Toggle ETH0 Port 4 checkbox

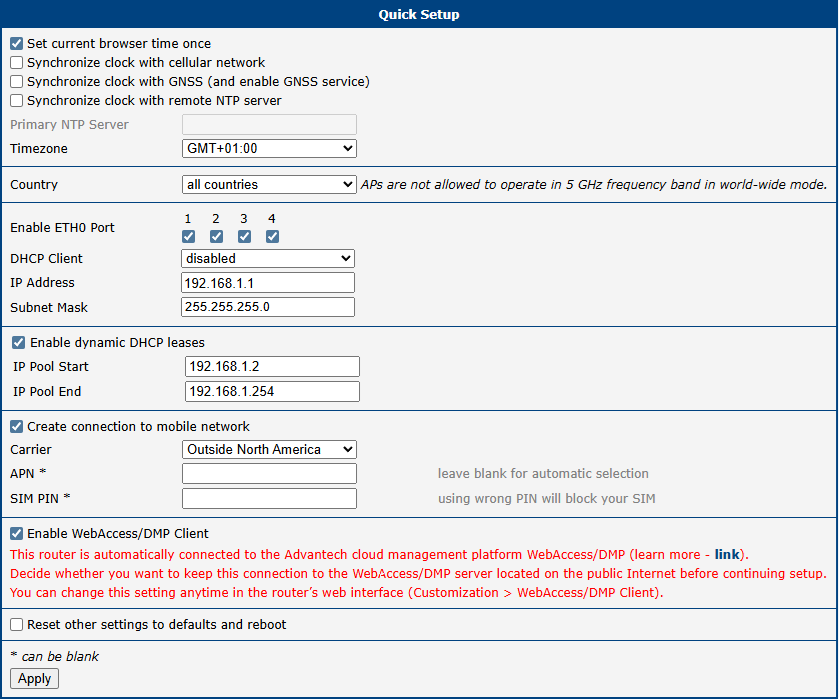pos(272,237)
